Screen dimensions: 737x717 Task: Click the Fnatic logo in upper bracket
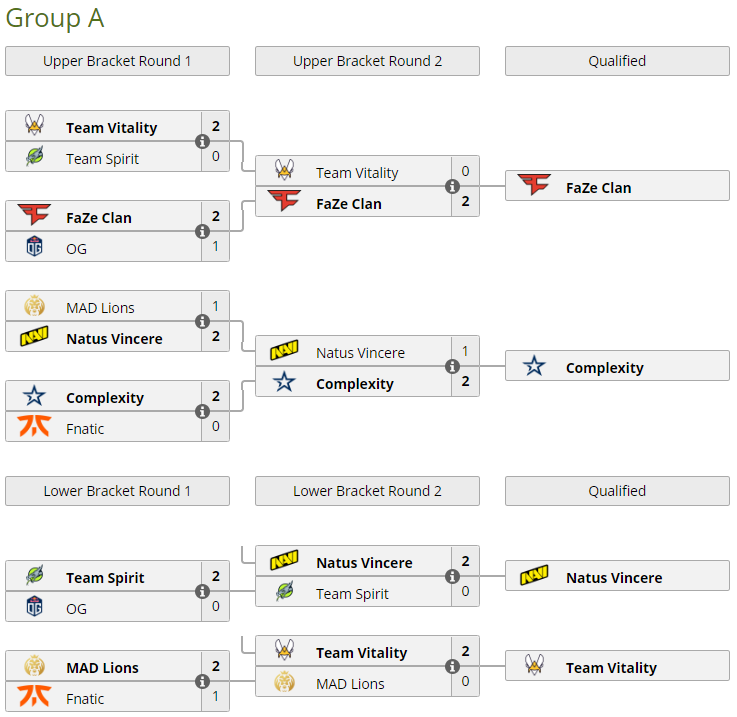pos(34,428)
